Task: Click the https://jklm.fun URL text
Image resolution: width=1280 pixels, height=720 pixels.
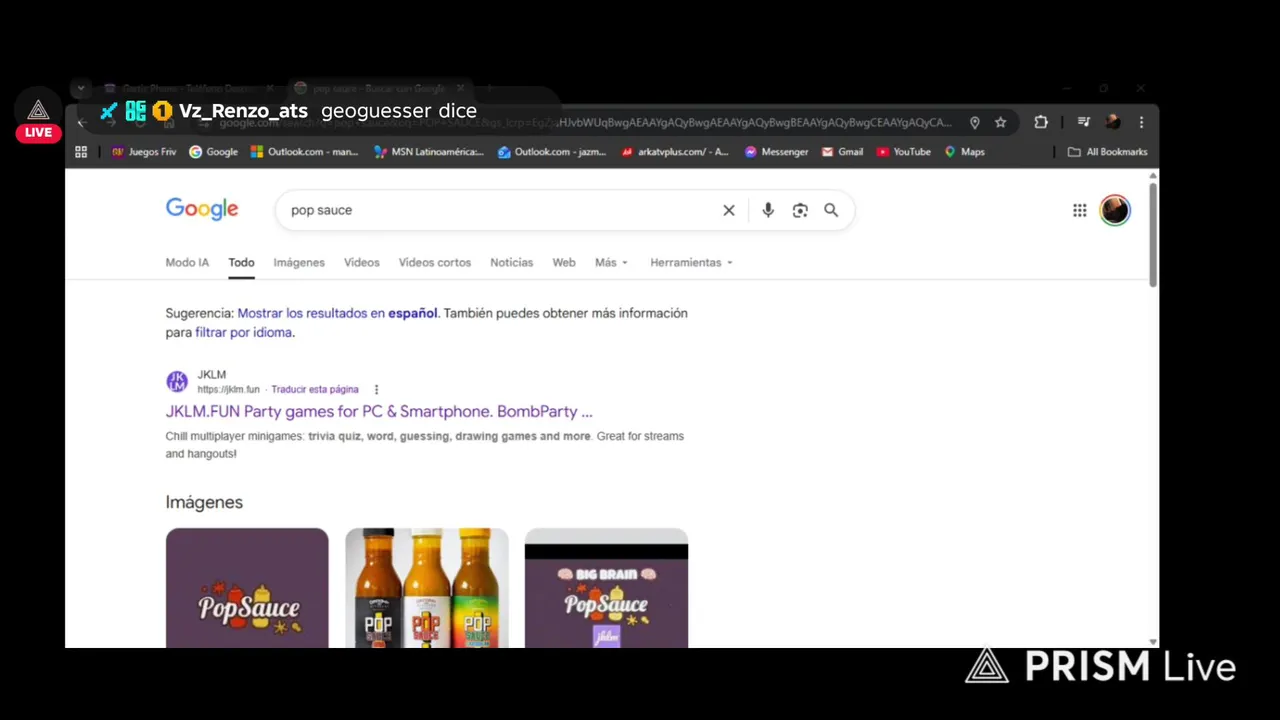Action: (228, 390)
